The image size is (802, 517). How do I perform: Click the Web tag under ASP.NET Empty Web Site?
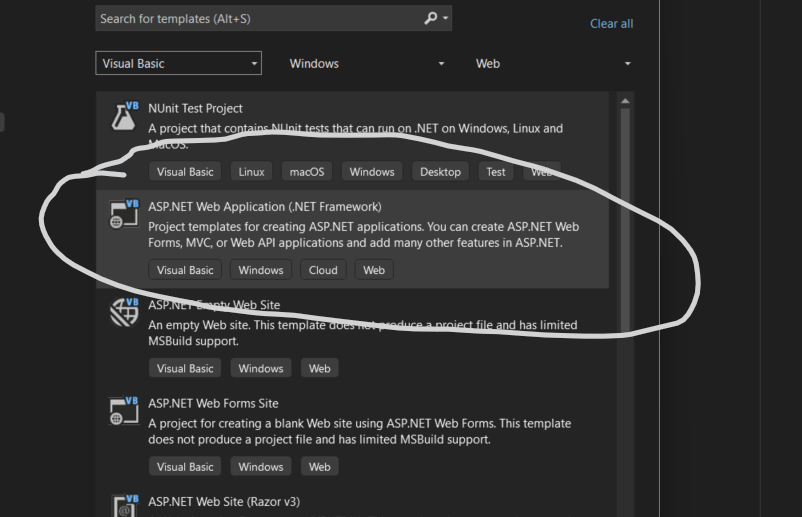[320, 368]
